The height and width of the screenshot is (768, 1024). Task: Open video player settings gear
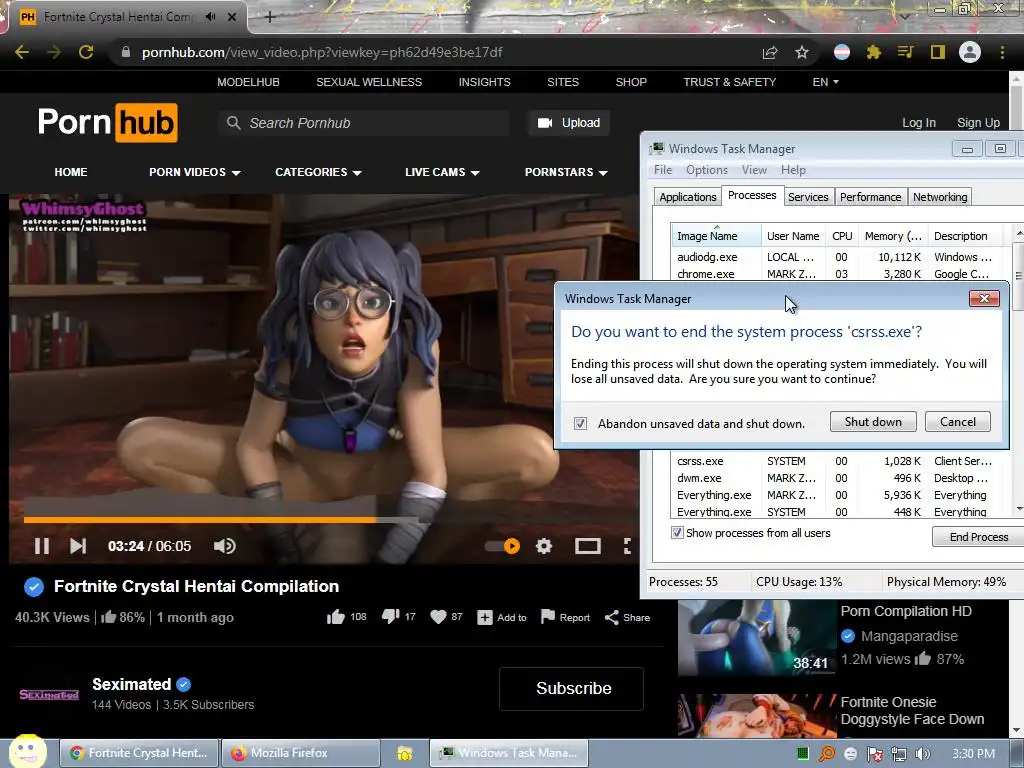[544, 546]
